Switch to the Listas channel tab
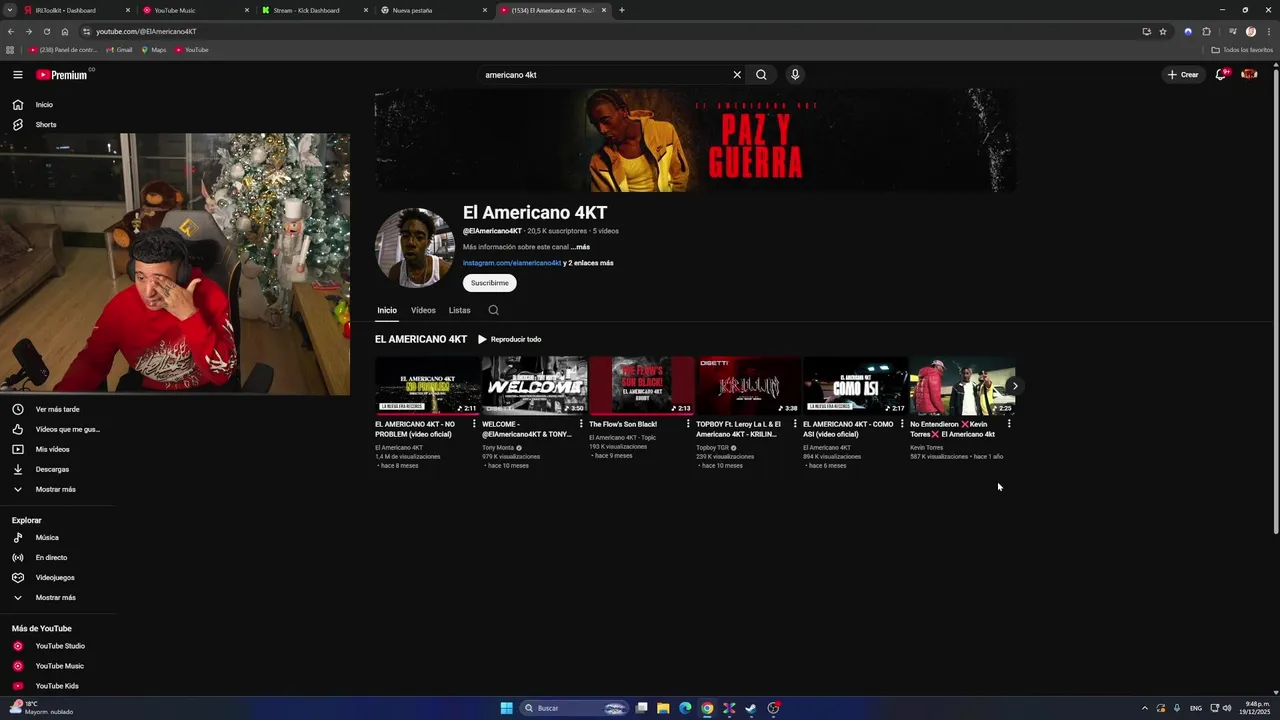This screenshot has width=1280, height=720. 459,310
